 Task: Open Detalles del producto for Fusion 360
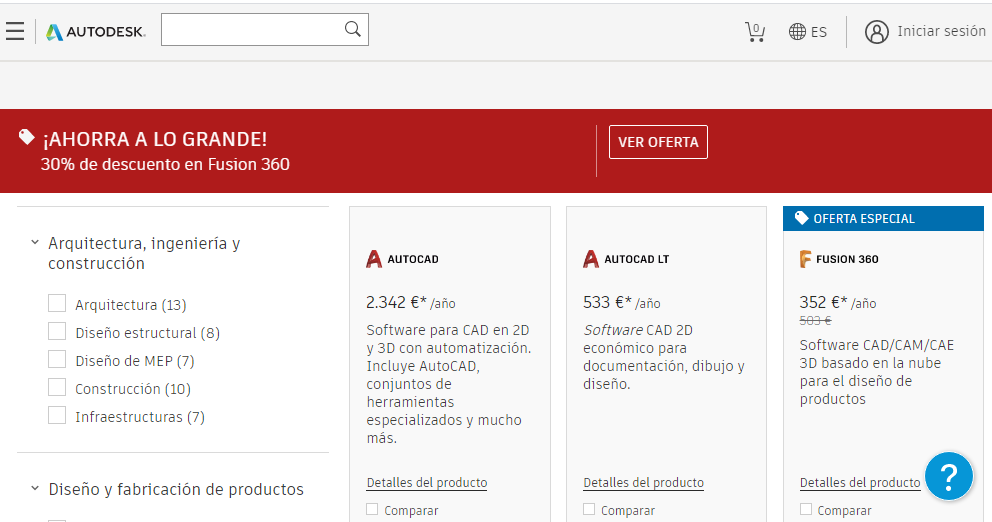[x=860, y=483]
